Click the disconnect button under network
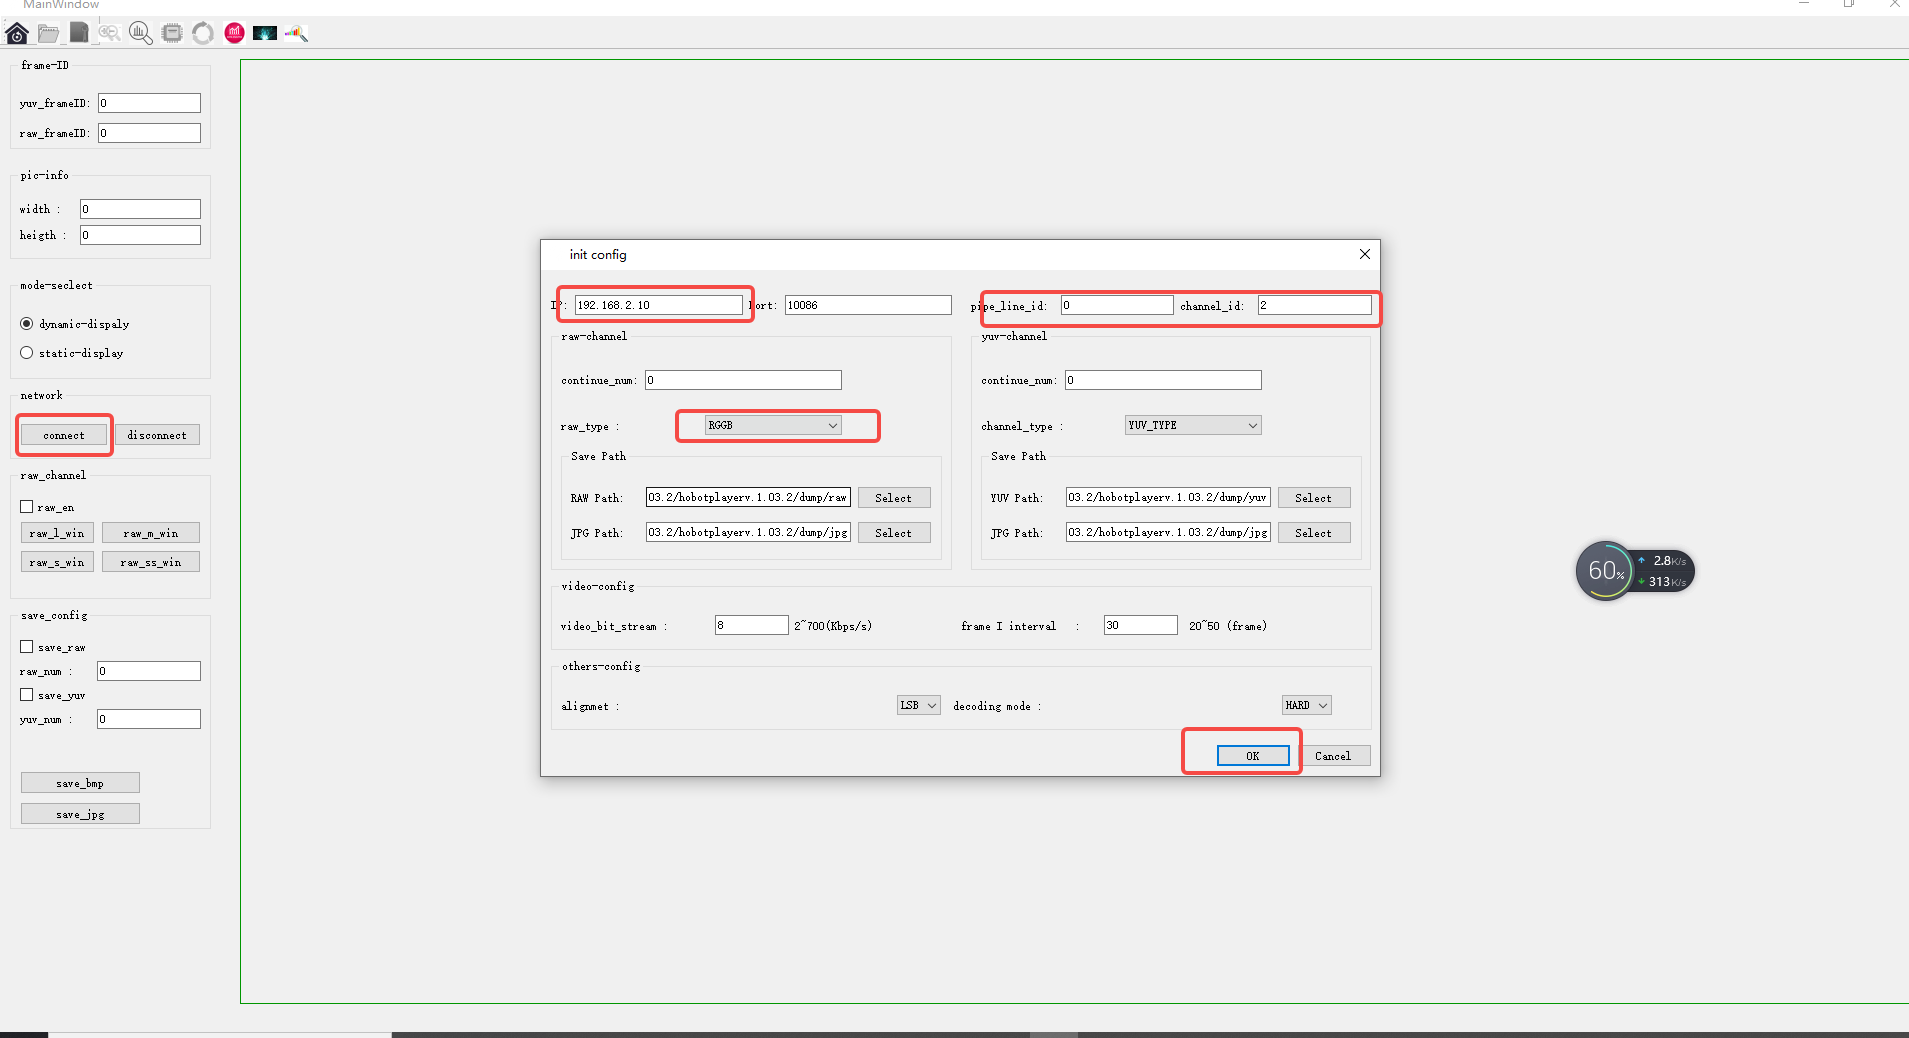 click(157, 435)
